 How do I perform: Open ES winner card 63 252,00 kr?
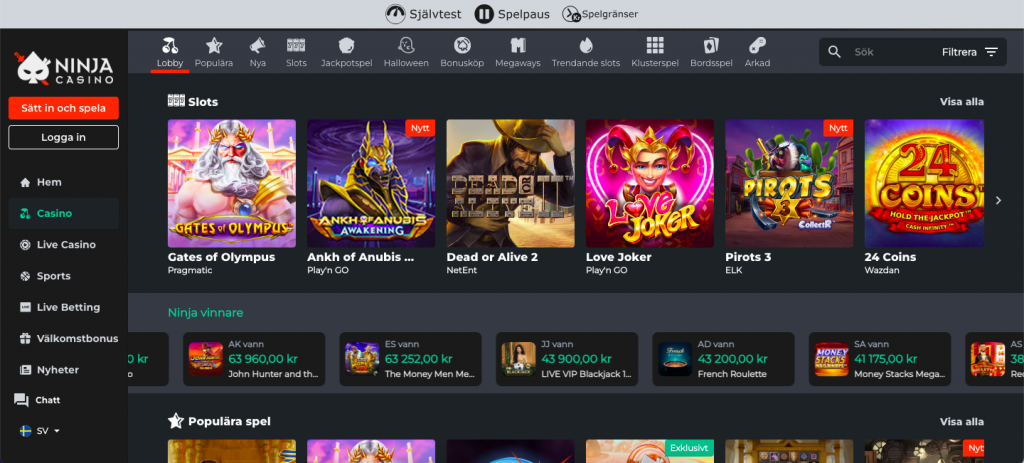[411, 359]
